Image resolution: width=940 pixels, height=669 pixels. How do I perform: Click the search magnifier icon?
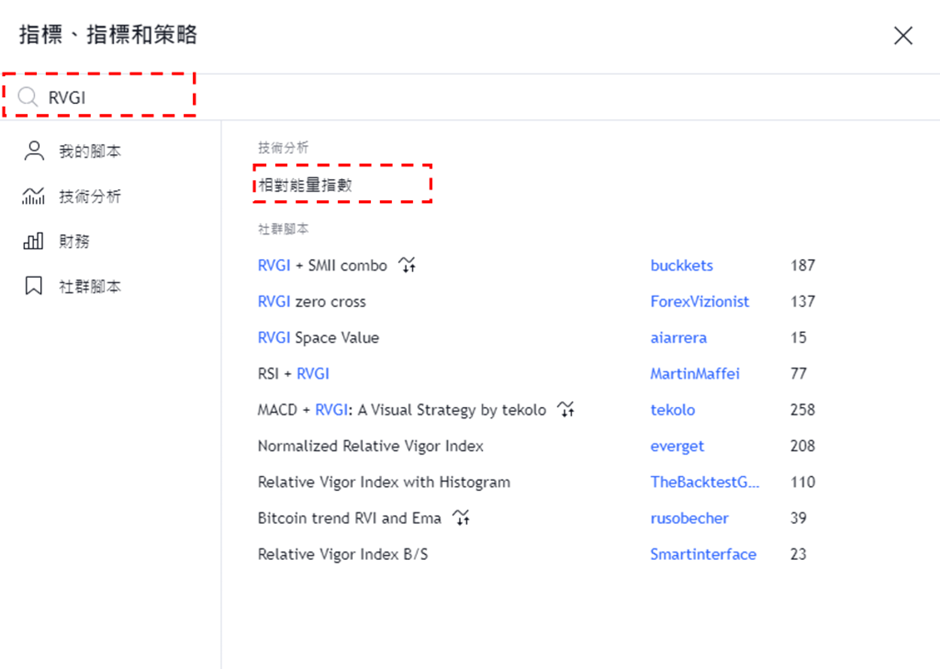28,97
